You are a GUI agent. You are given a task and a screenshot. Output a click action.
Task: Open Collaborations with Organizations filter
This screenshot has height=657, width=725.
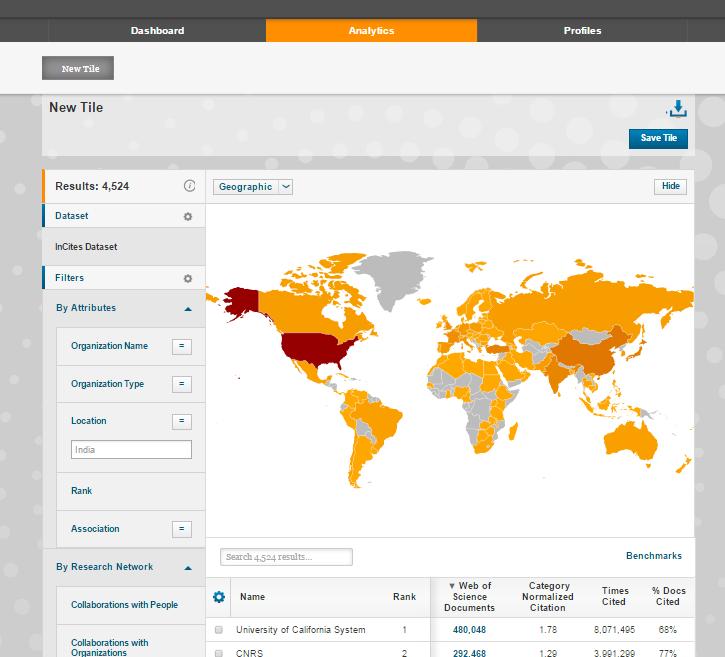point(110,647)
